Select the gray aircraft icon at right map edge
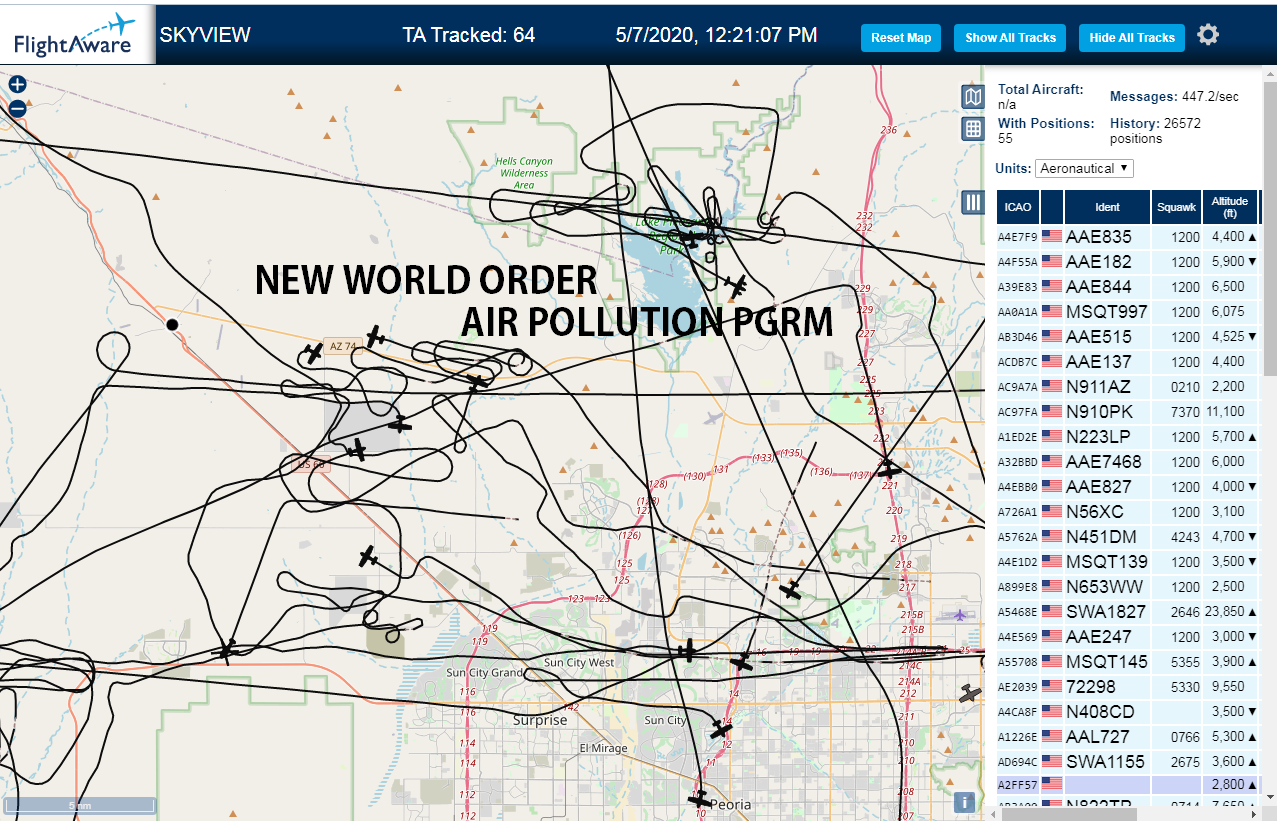 968,693
